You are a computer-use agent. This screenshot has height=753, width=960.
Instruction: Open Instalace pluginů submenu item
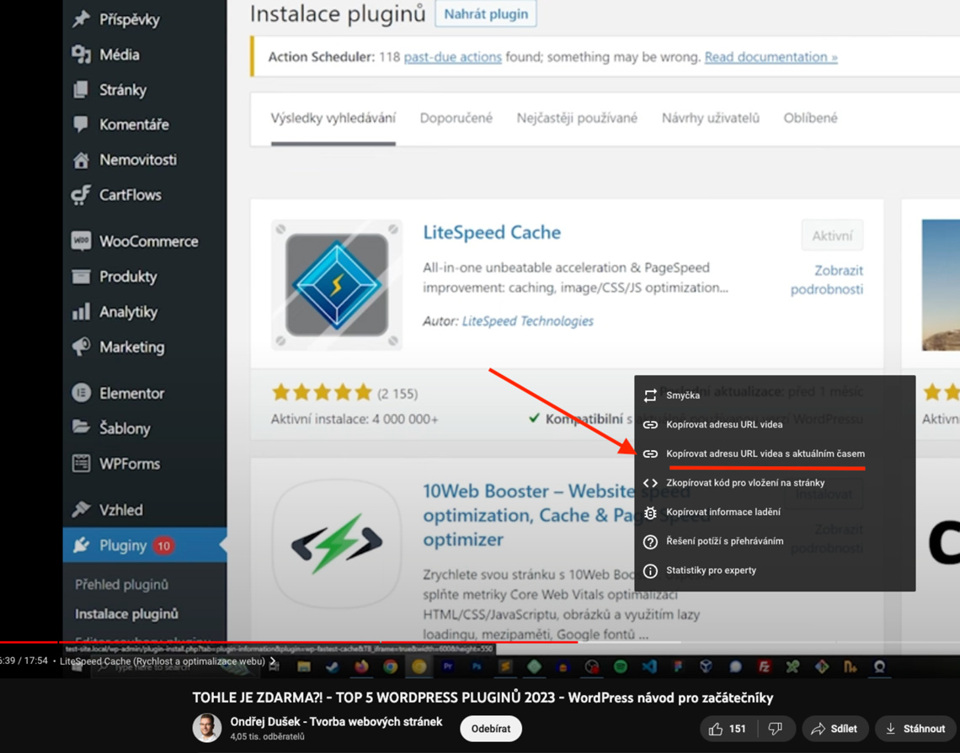(127, 613)
